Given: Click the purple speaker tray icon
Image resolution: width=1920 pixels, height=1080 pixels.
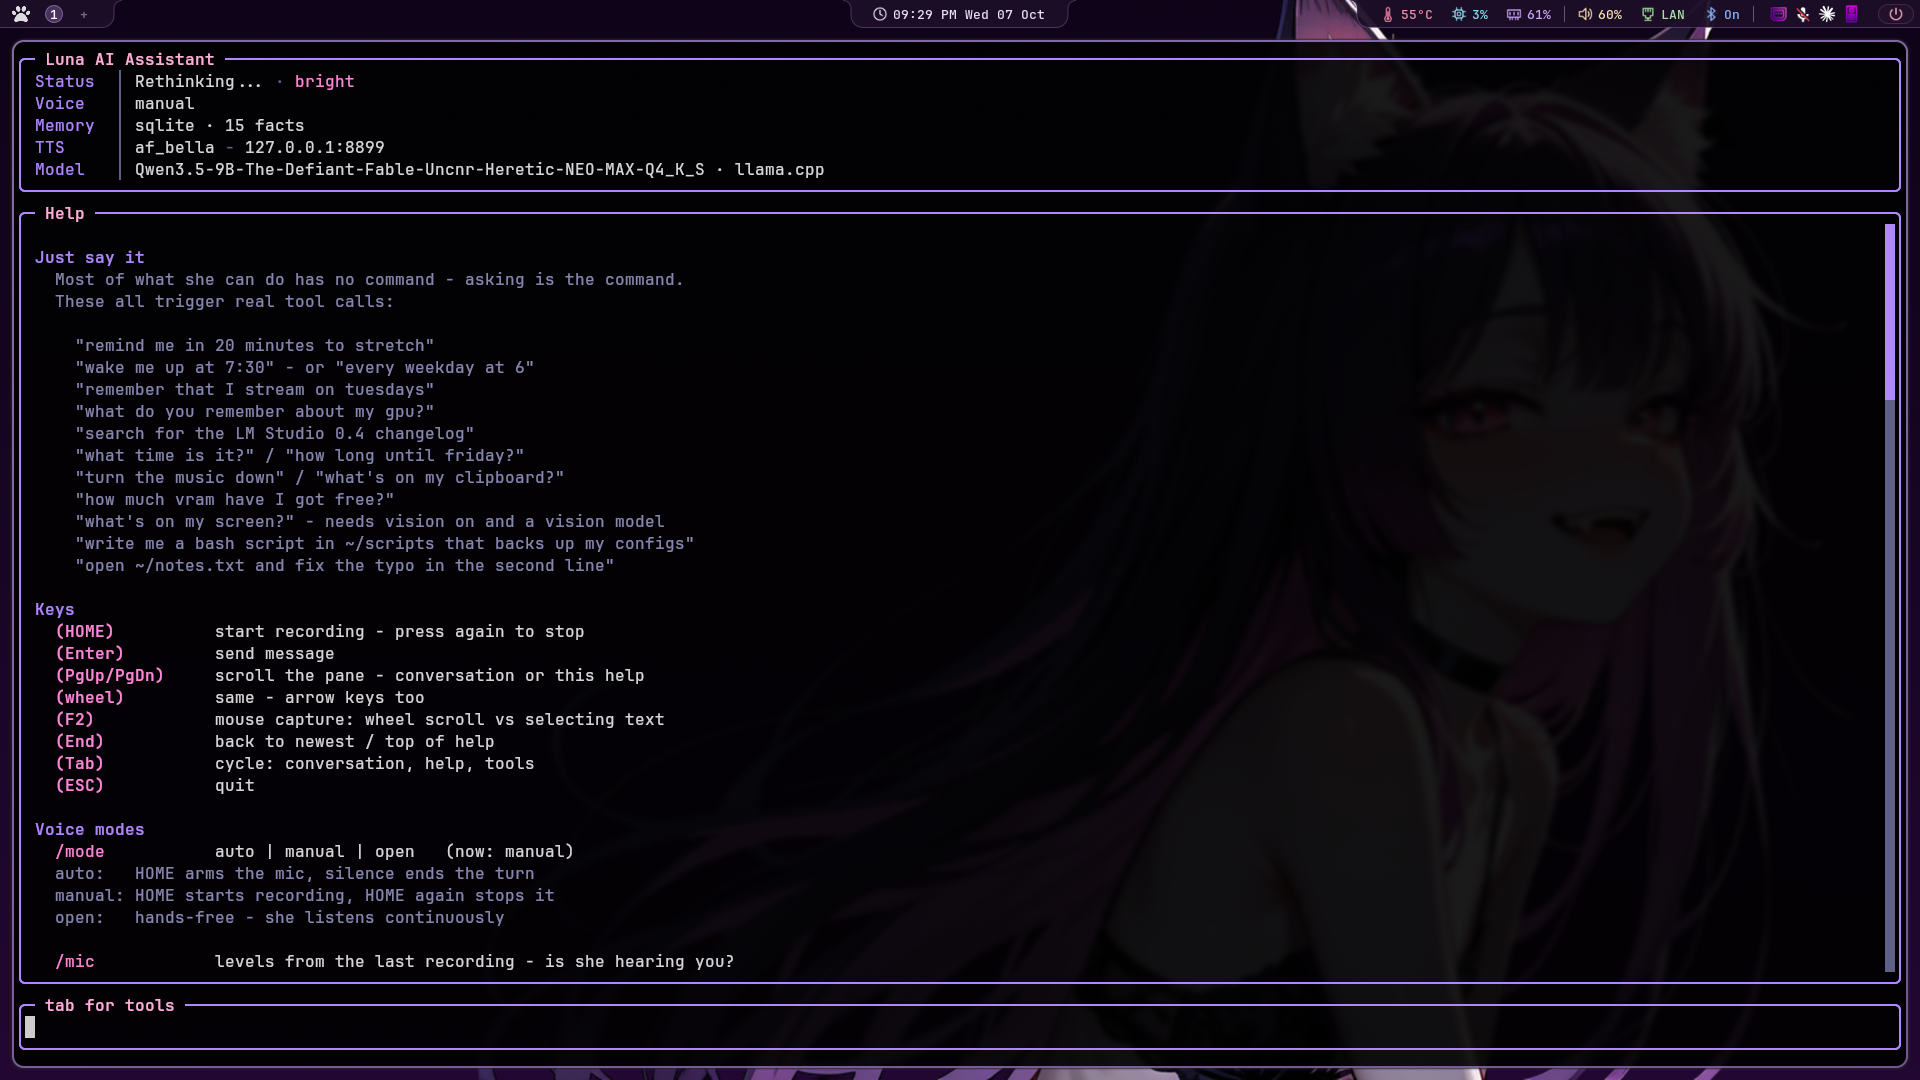Looking at the screenshot, I should 1852,14.
